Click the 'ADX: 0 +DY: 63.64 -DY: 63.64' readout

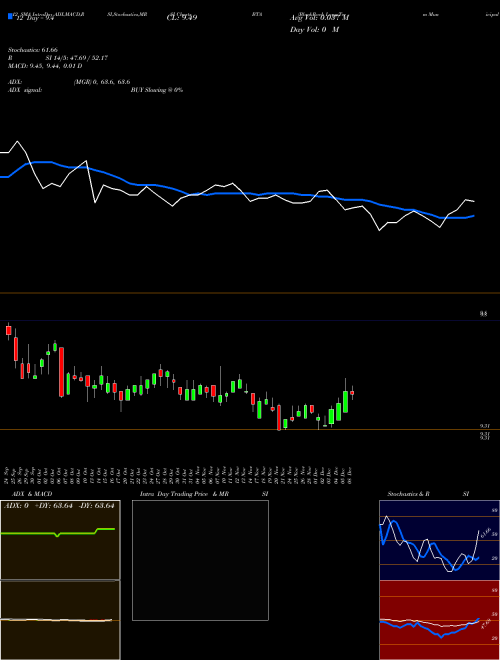[x=59, y=506]
